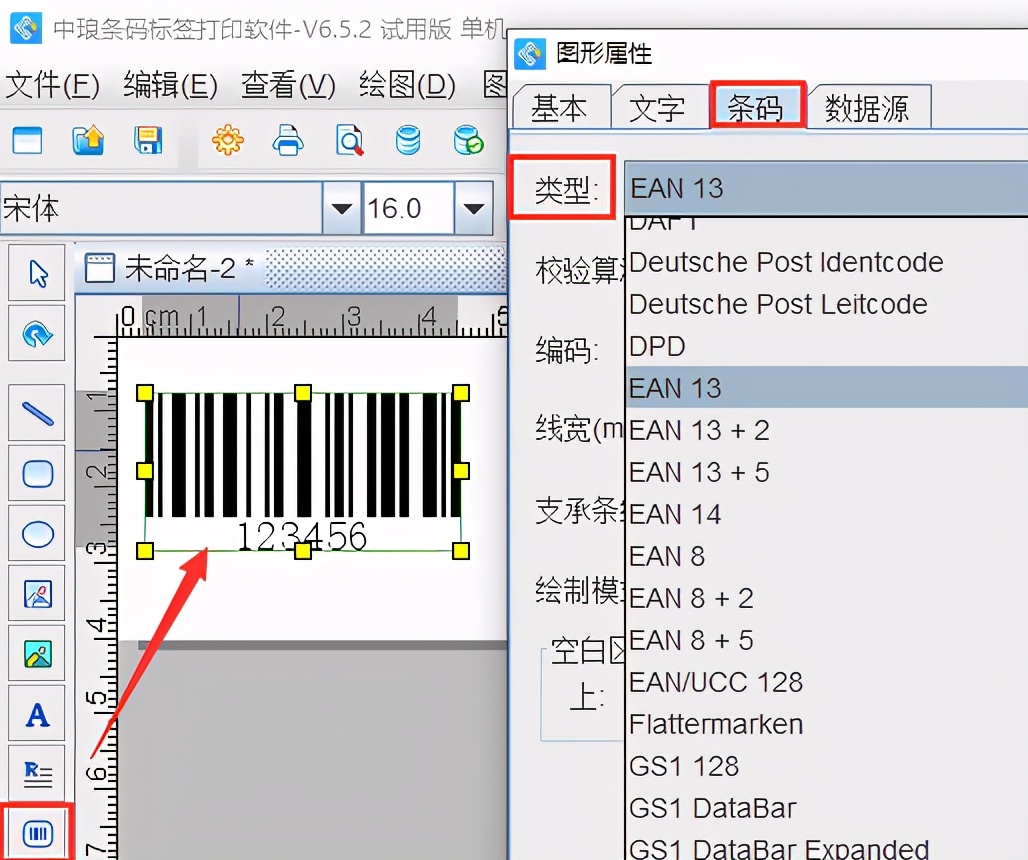Screen dimensions: 1028x860
Task: Open the 编辑(E) menu
Action: [170, 85]
